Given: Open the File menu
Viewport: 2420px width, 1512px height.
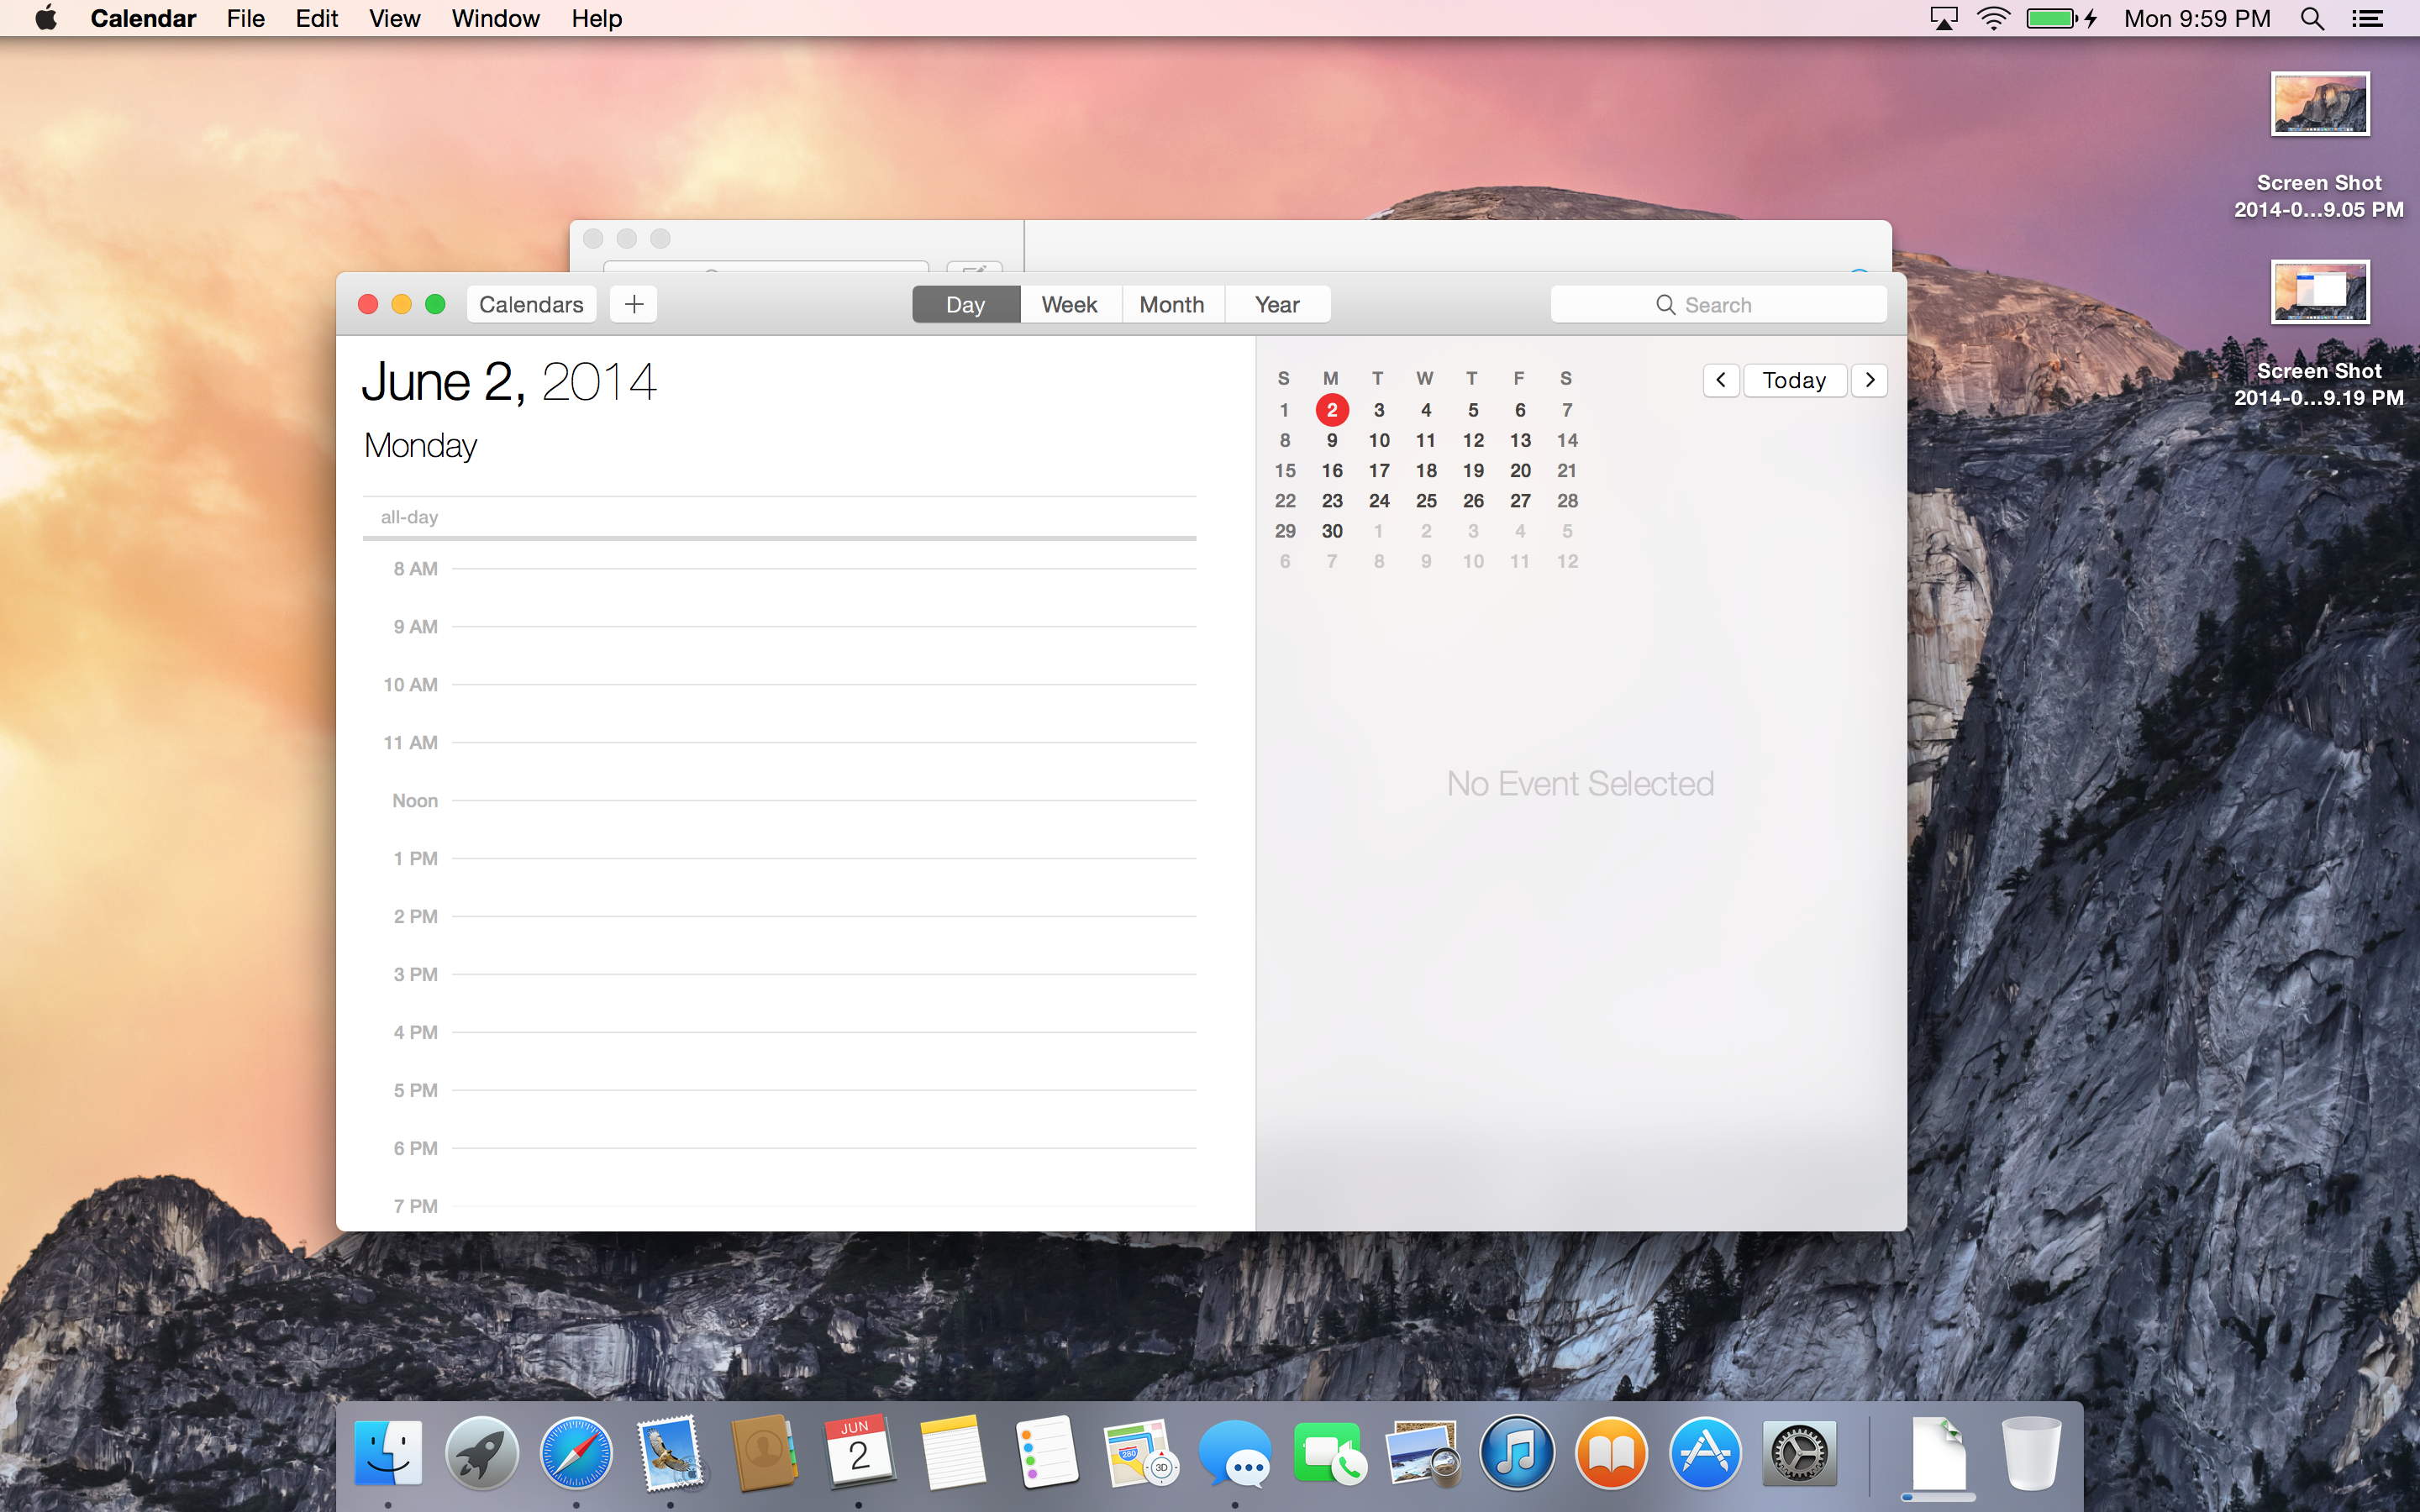Looking at the screenshot, I should coord(245,19).
